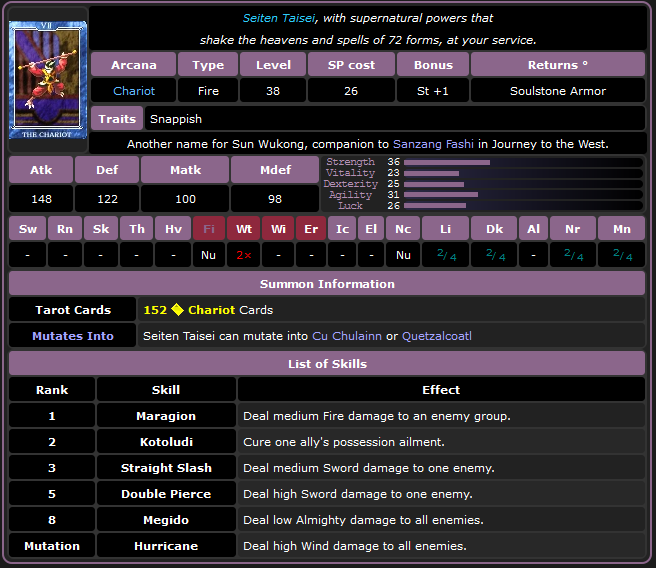
Task: Click the Returns column header
Action: 557,65
